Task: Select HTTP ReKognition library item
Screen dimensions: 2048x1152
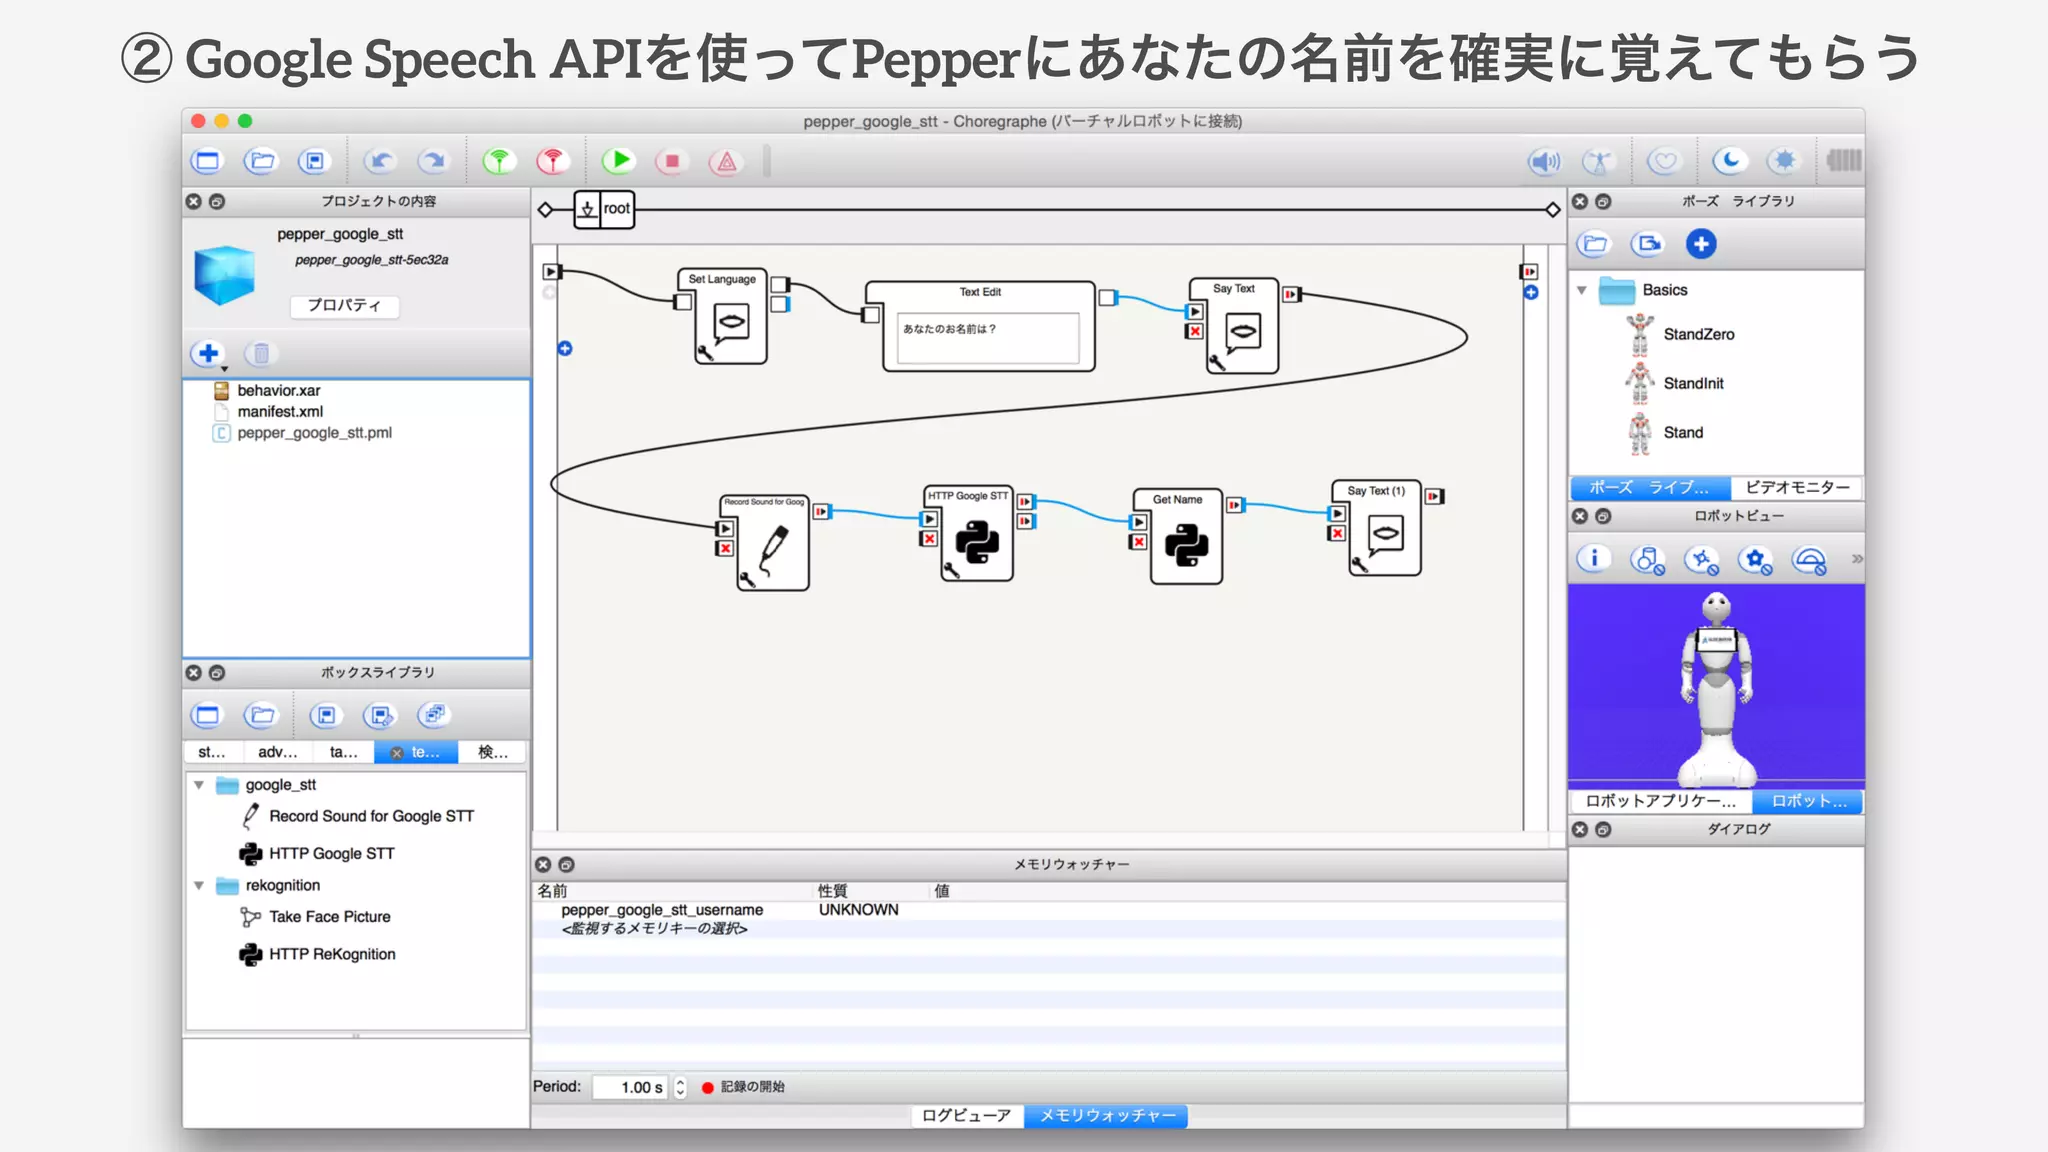Action: click(318, 954)
